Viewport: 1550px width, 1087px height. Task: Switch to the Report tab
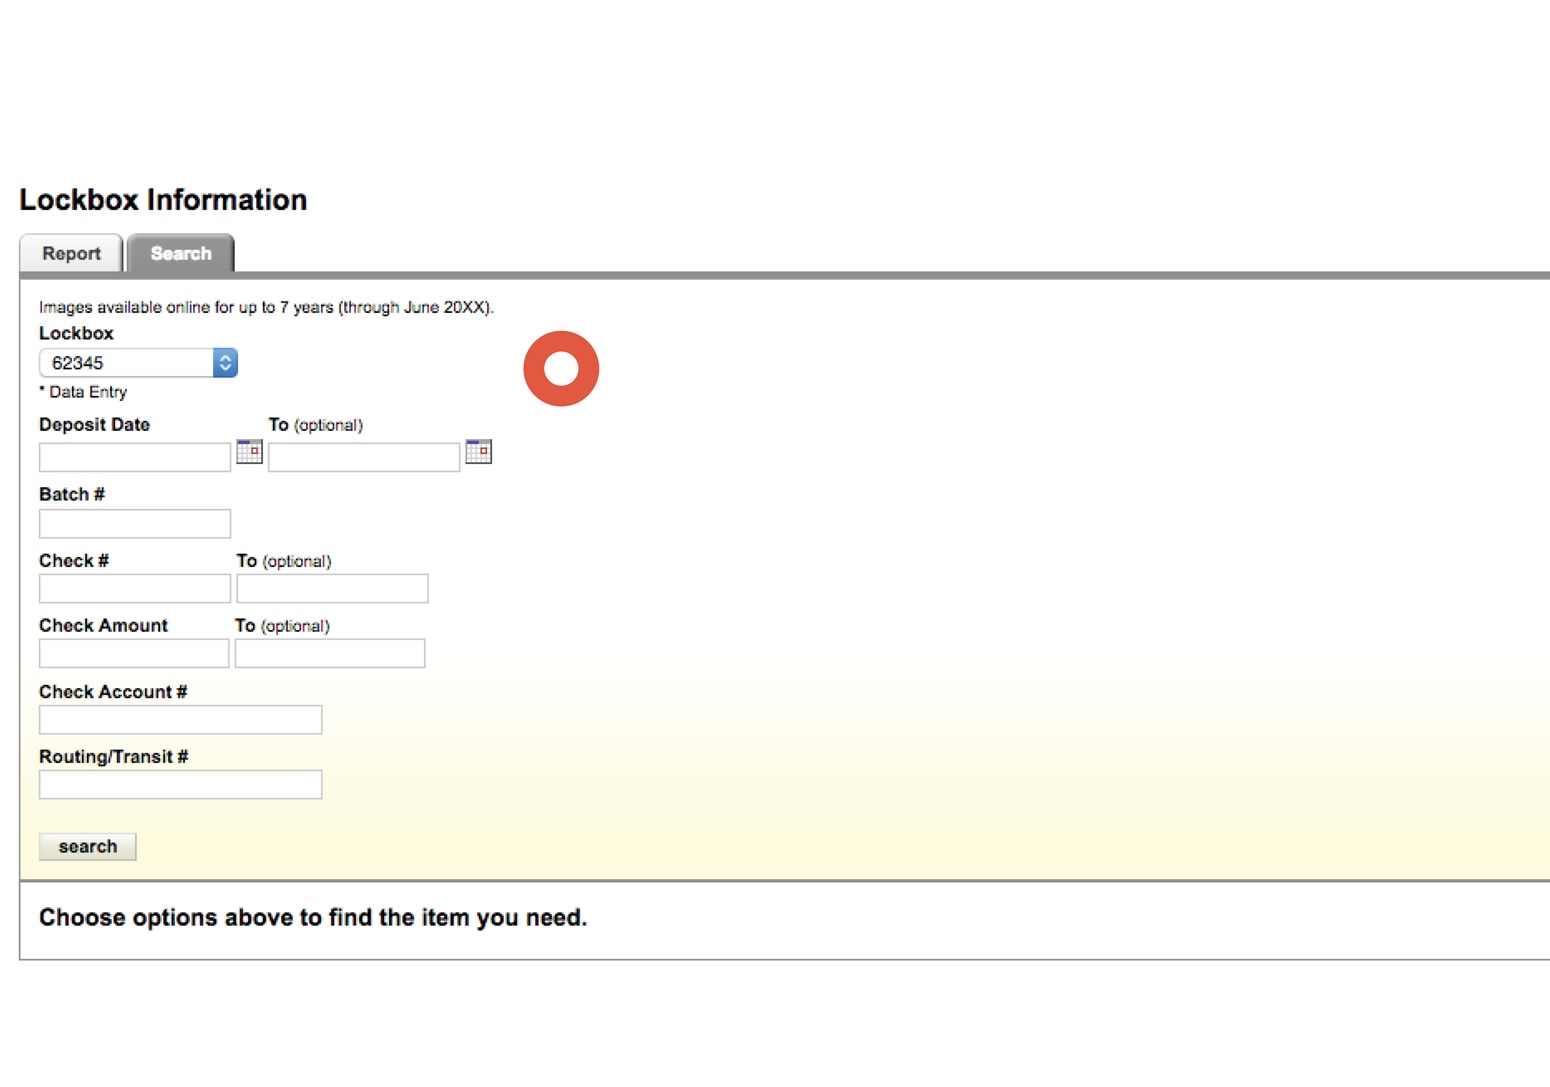(x=71, y=253)
